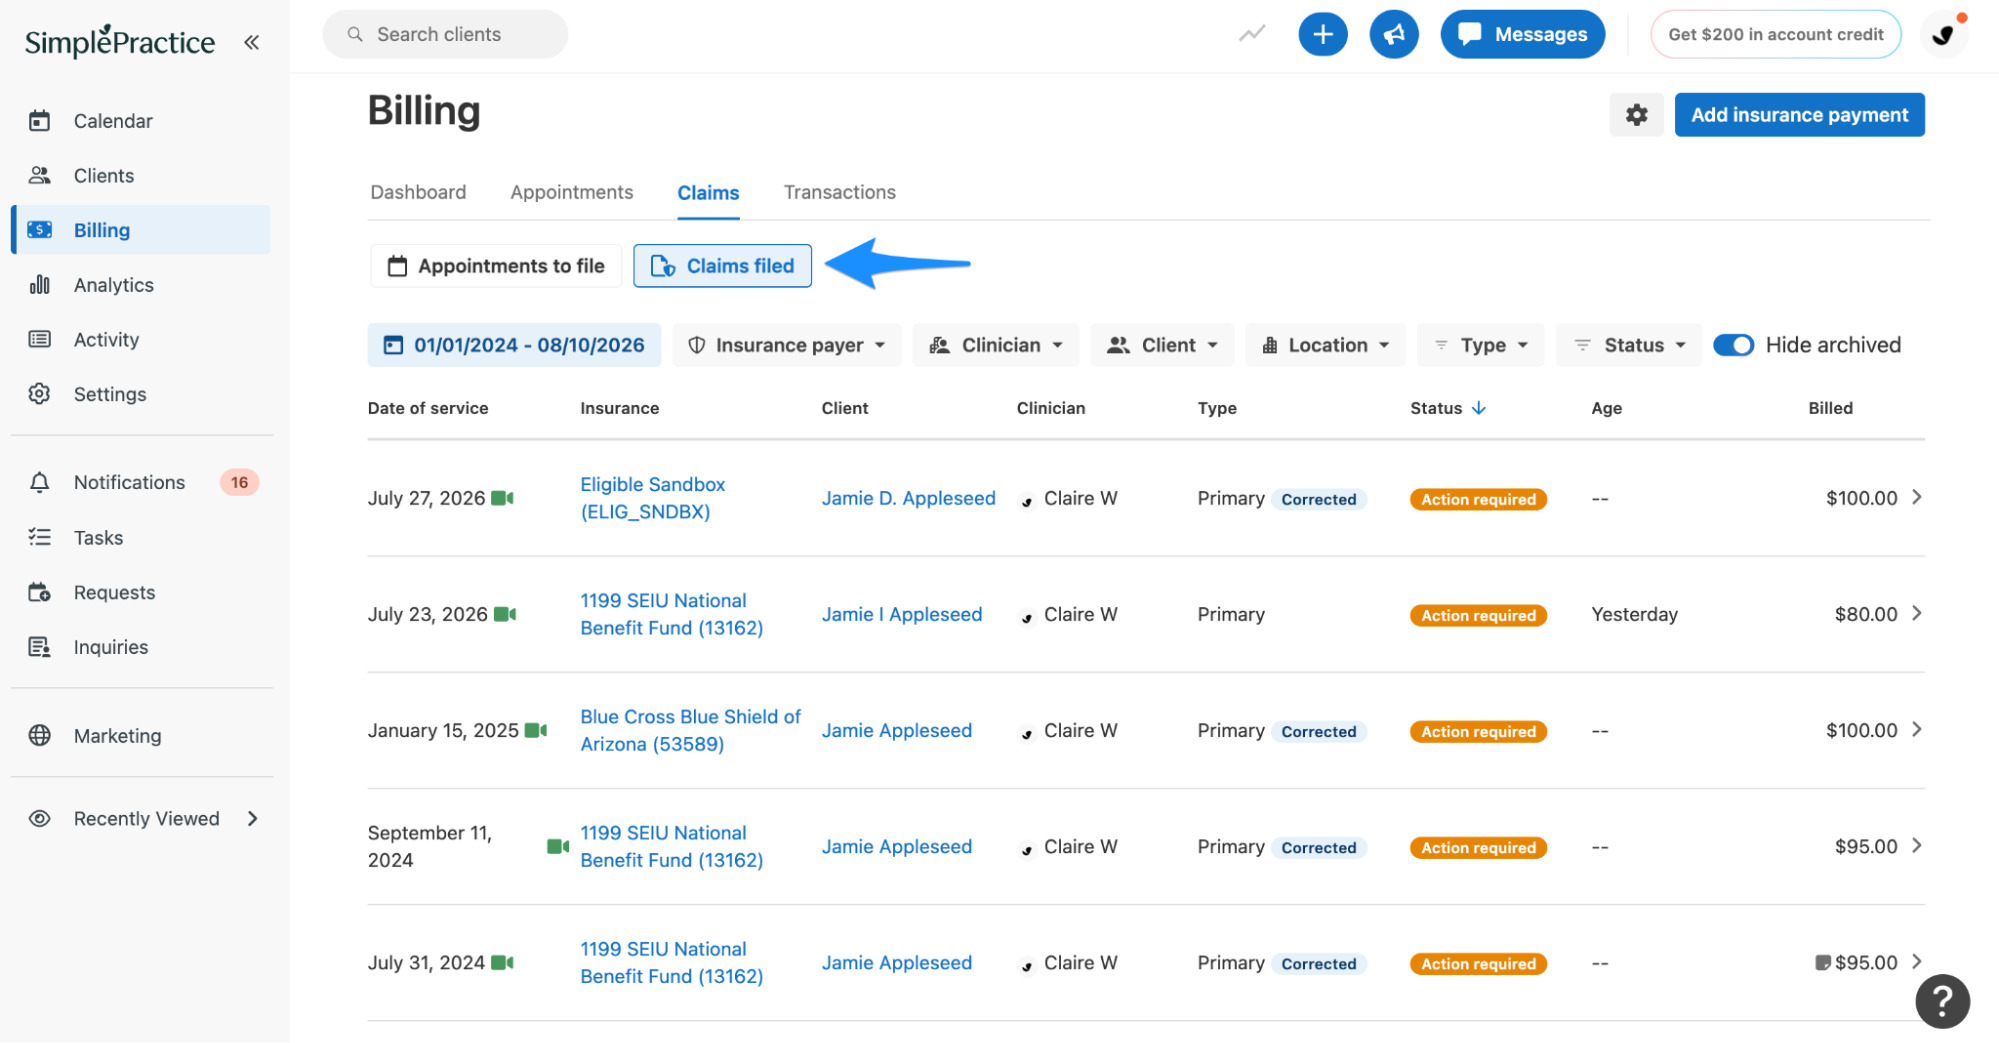Open claim details chevron for January 15, 2025 row
1999x1043 pixels.
pos(1916,730)
